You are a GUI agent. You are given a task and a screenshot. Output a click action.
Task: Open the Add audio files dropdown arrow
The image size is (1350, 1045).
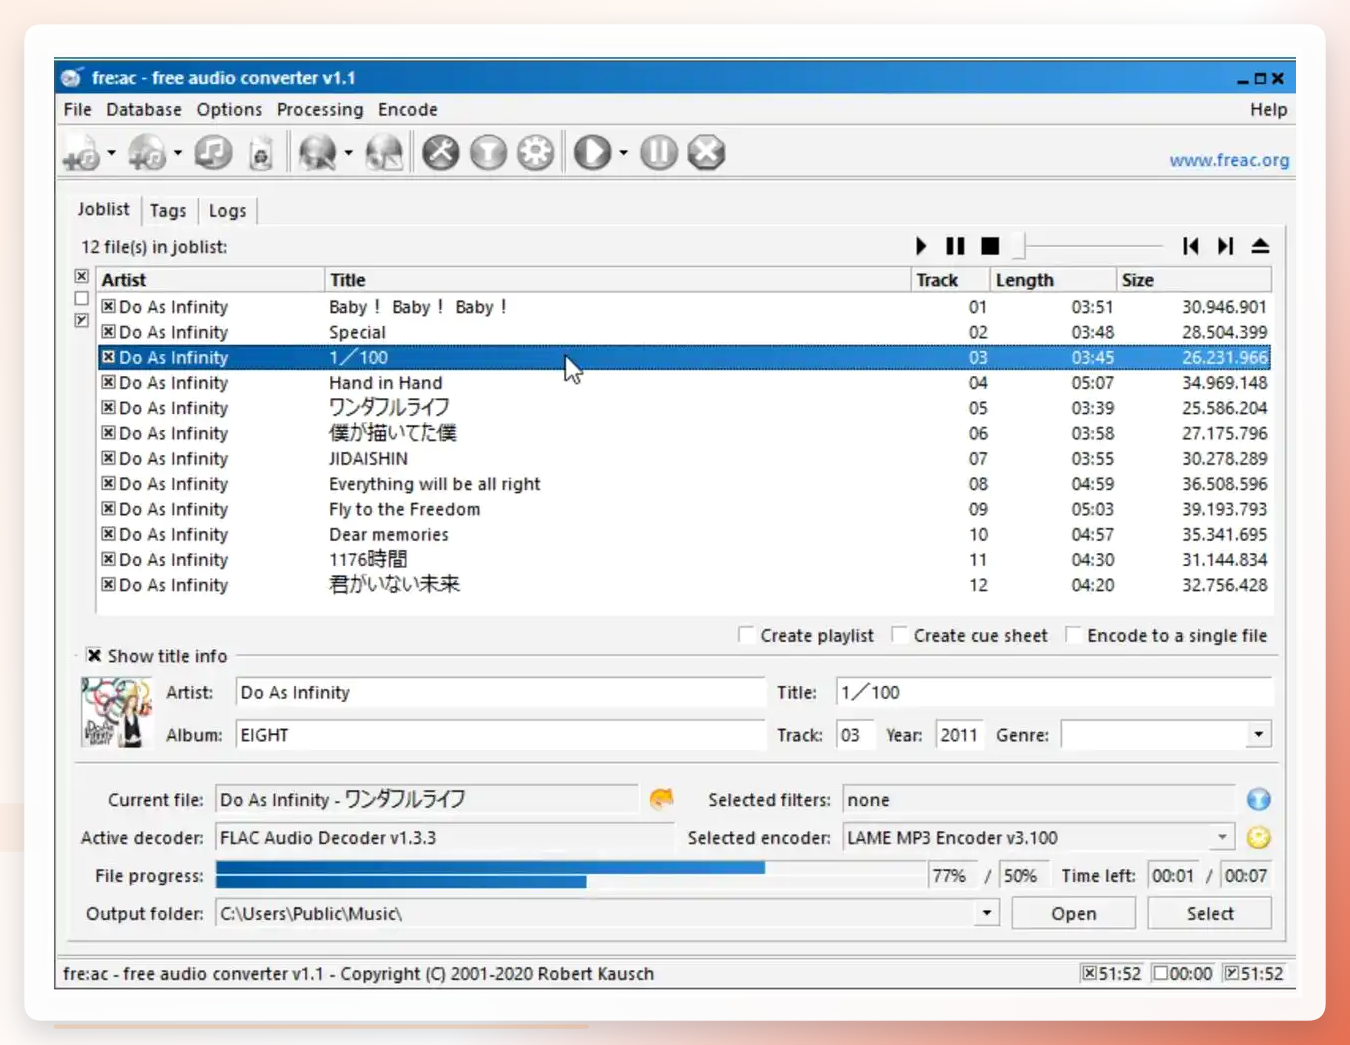tap(111, 153)
